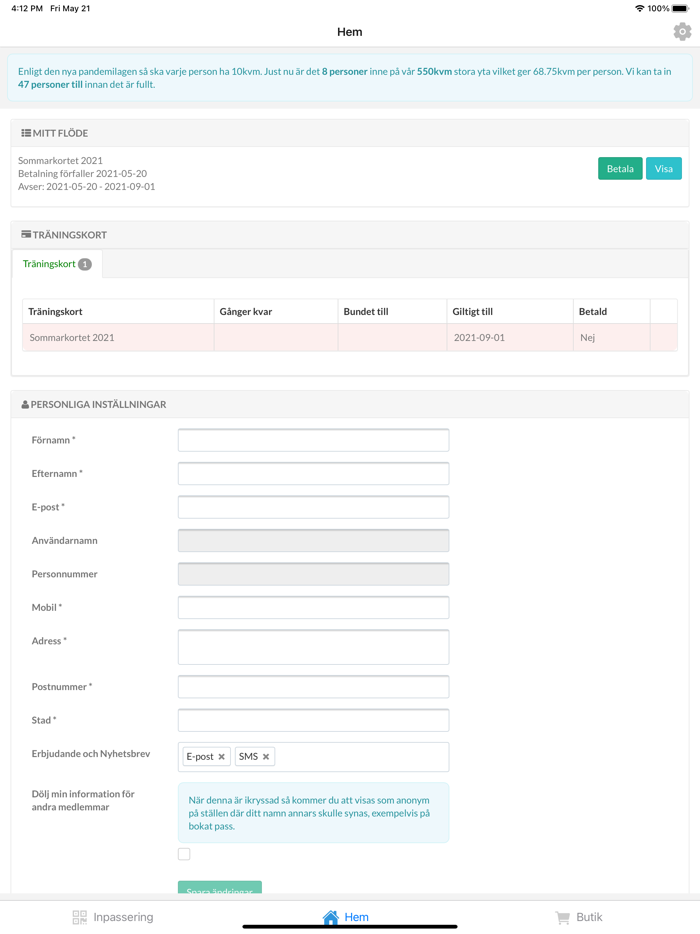Click the Stad input field
700x934 pixels.
[x=313, y=720]
